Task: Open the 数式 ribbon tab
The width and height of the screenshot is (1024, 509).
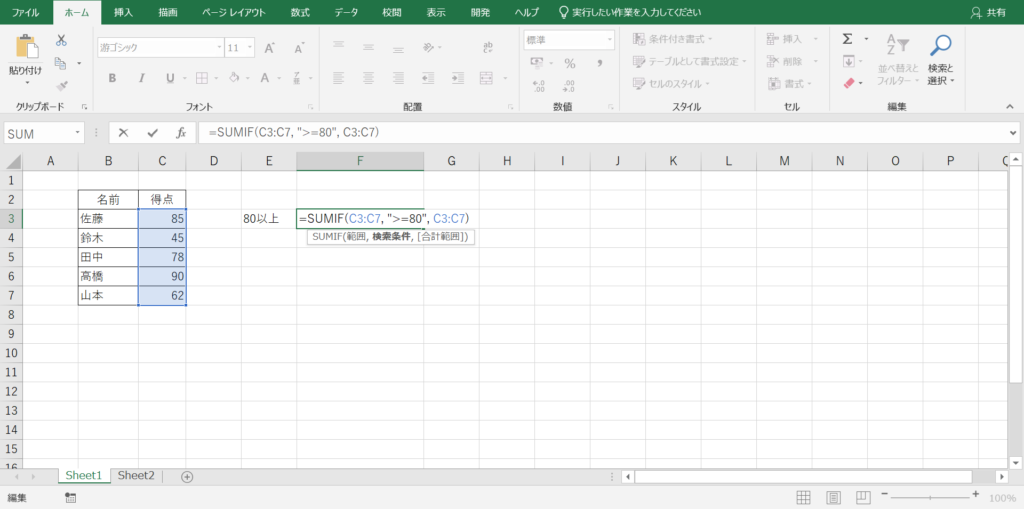Action: click(300, 12)
